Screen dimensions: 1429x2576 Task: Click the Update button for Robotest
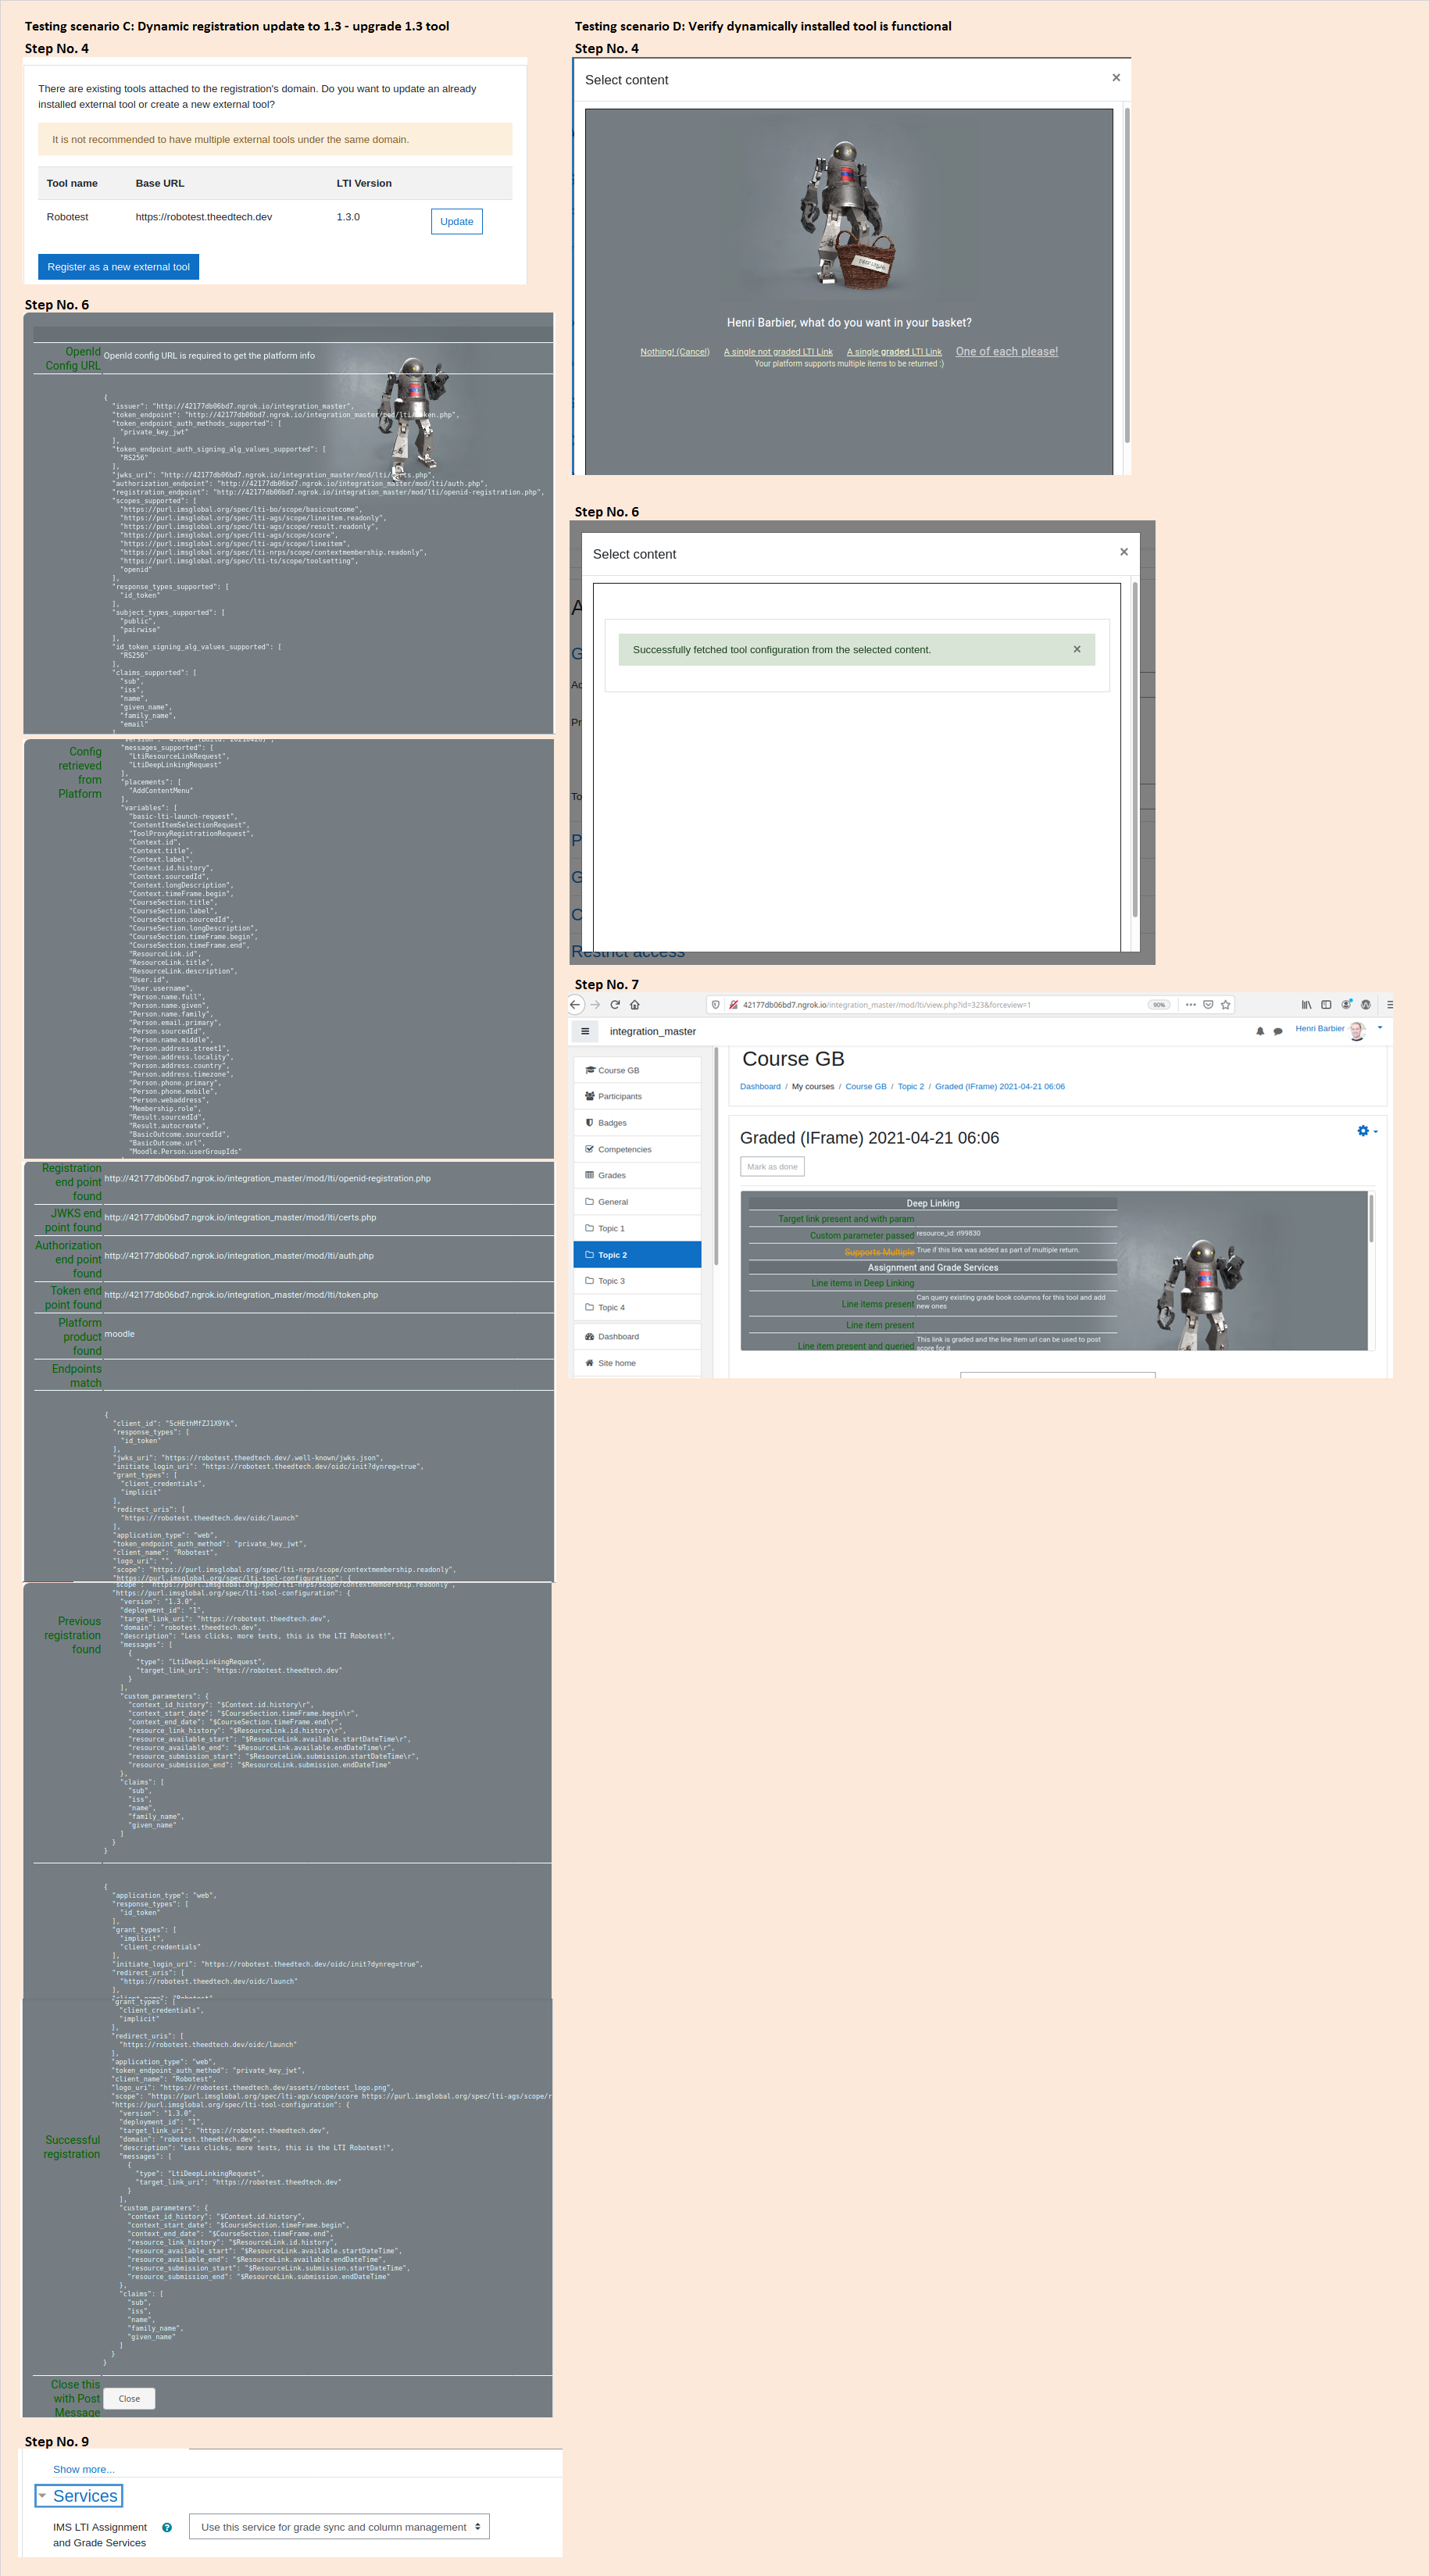coord(457,221)
